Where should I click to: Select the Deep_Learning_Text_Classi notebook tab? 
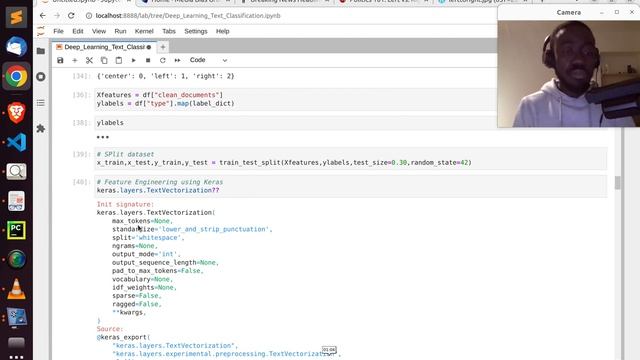104,47
